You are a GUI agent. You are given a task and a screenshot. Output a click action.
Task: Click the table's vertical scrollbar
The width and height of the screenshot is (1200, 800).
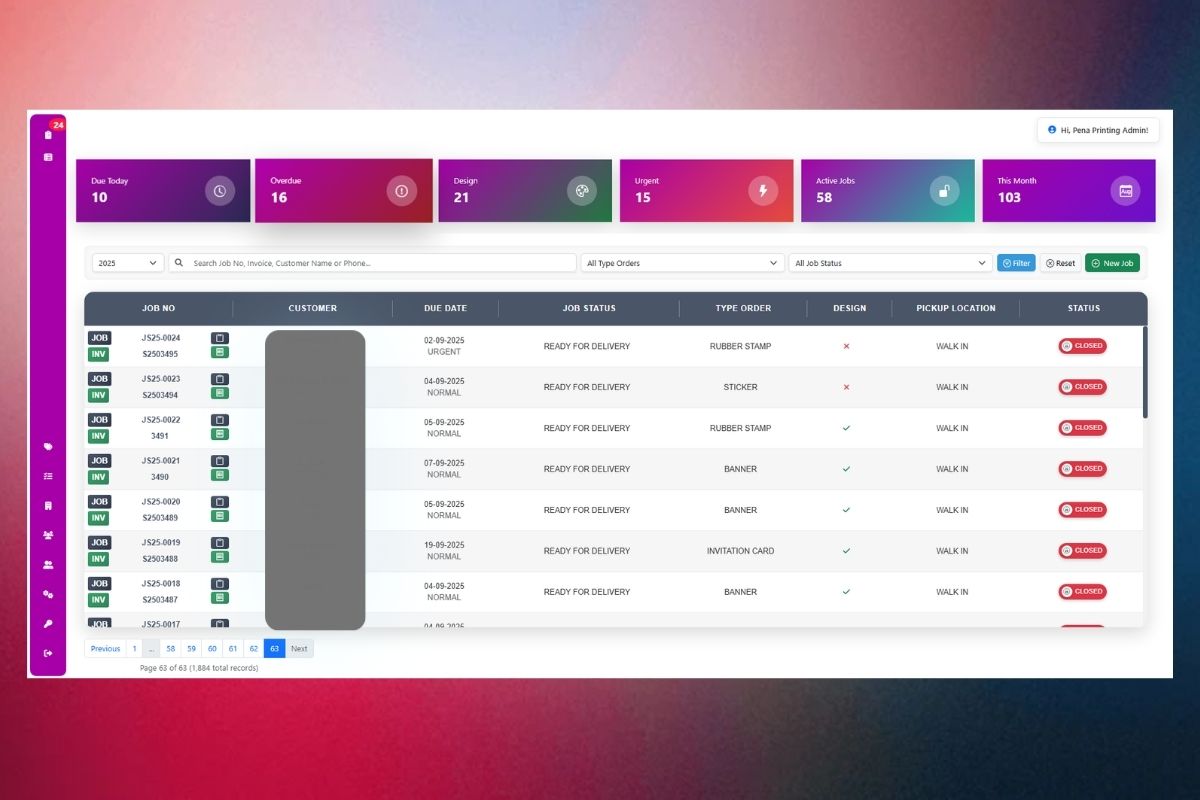[x=1145, y=372]
